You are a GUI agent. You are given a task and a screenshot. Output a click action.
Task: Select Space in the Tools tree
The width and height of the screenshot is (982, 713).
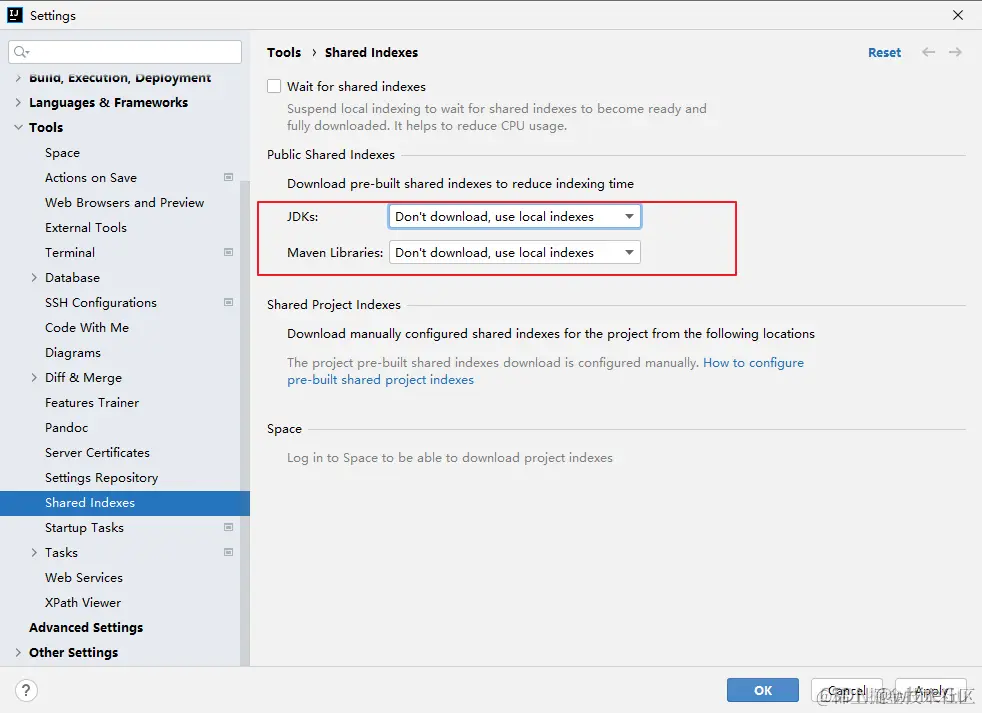click(x=62, y=152)
